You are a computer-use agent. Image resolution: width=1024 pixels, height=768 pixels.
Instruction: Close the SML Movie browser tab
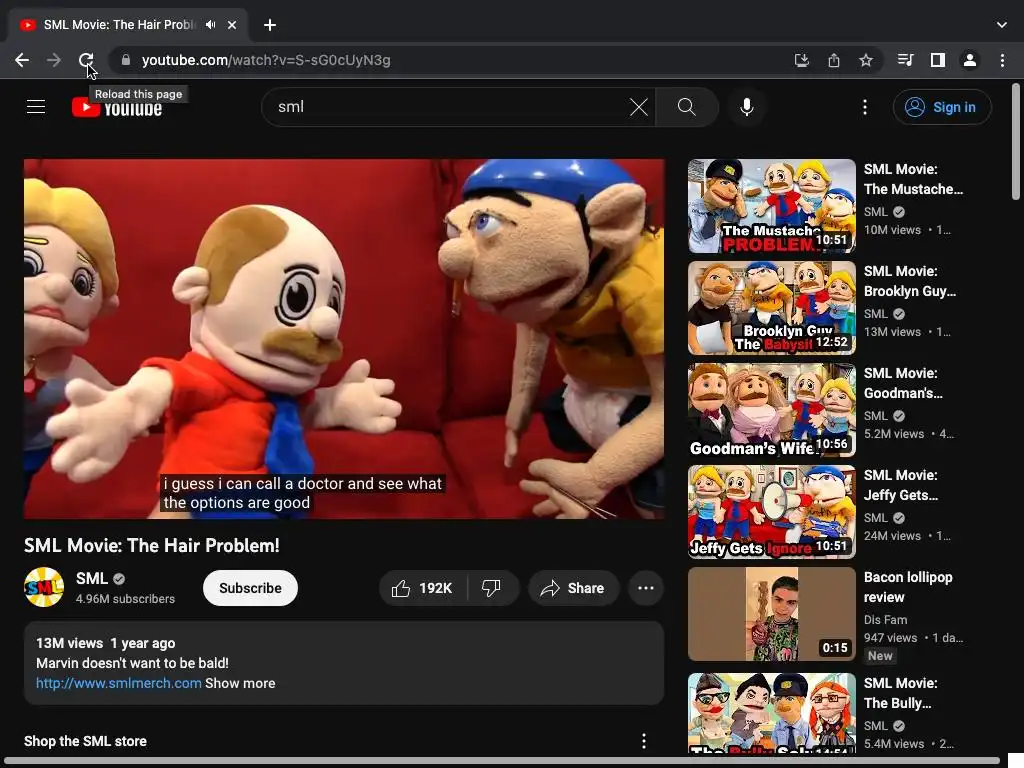point(232,25)
